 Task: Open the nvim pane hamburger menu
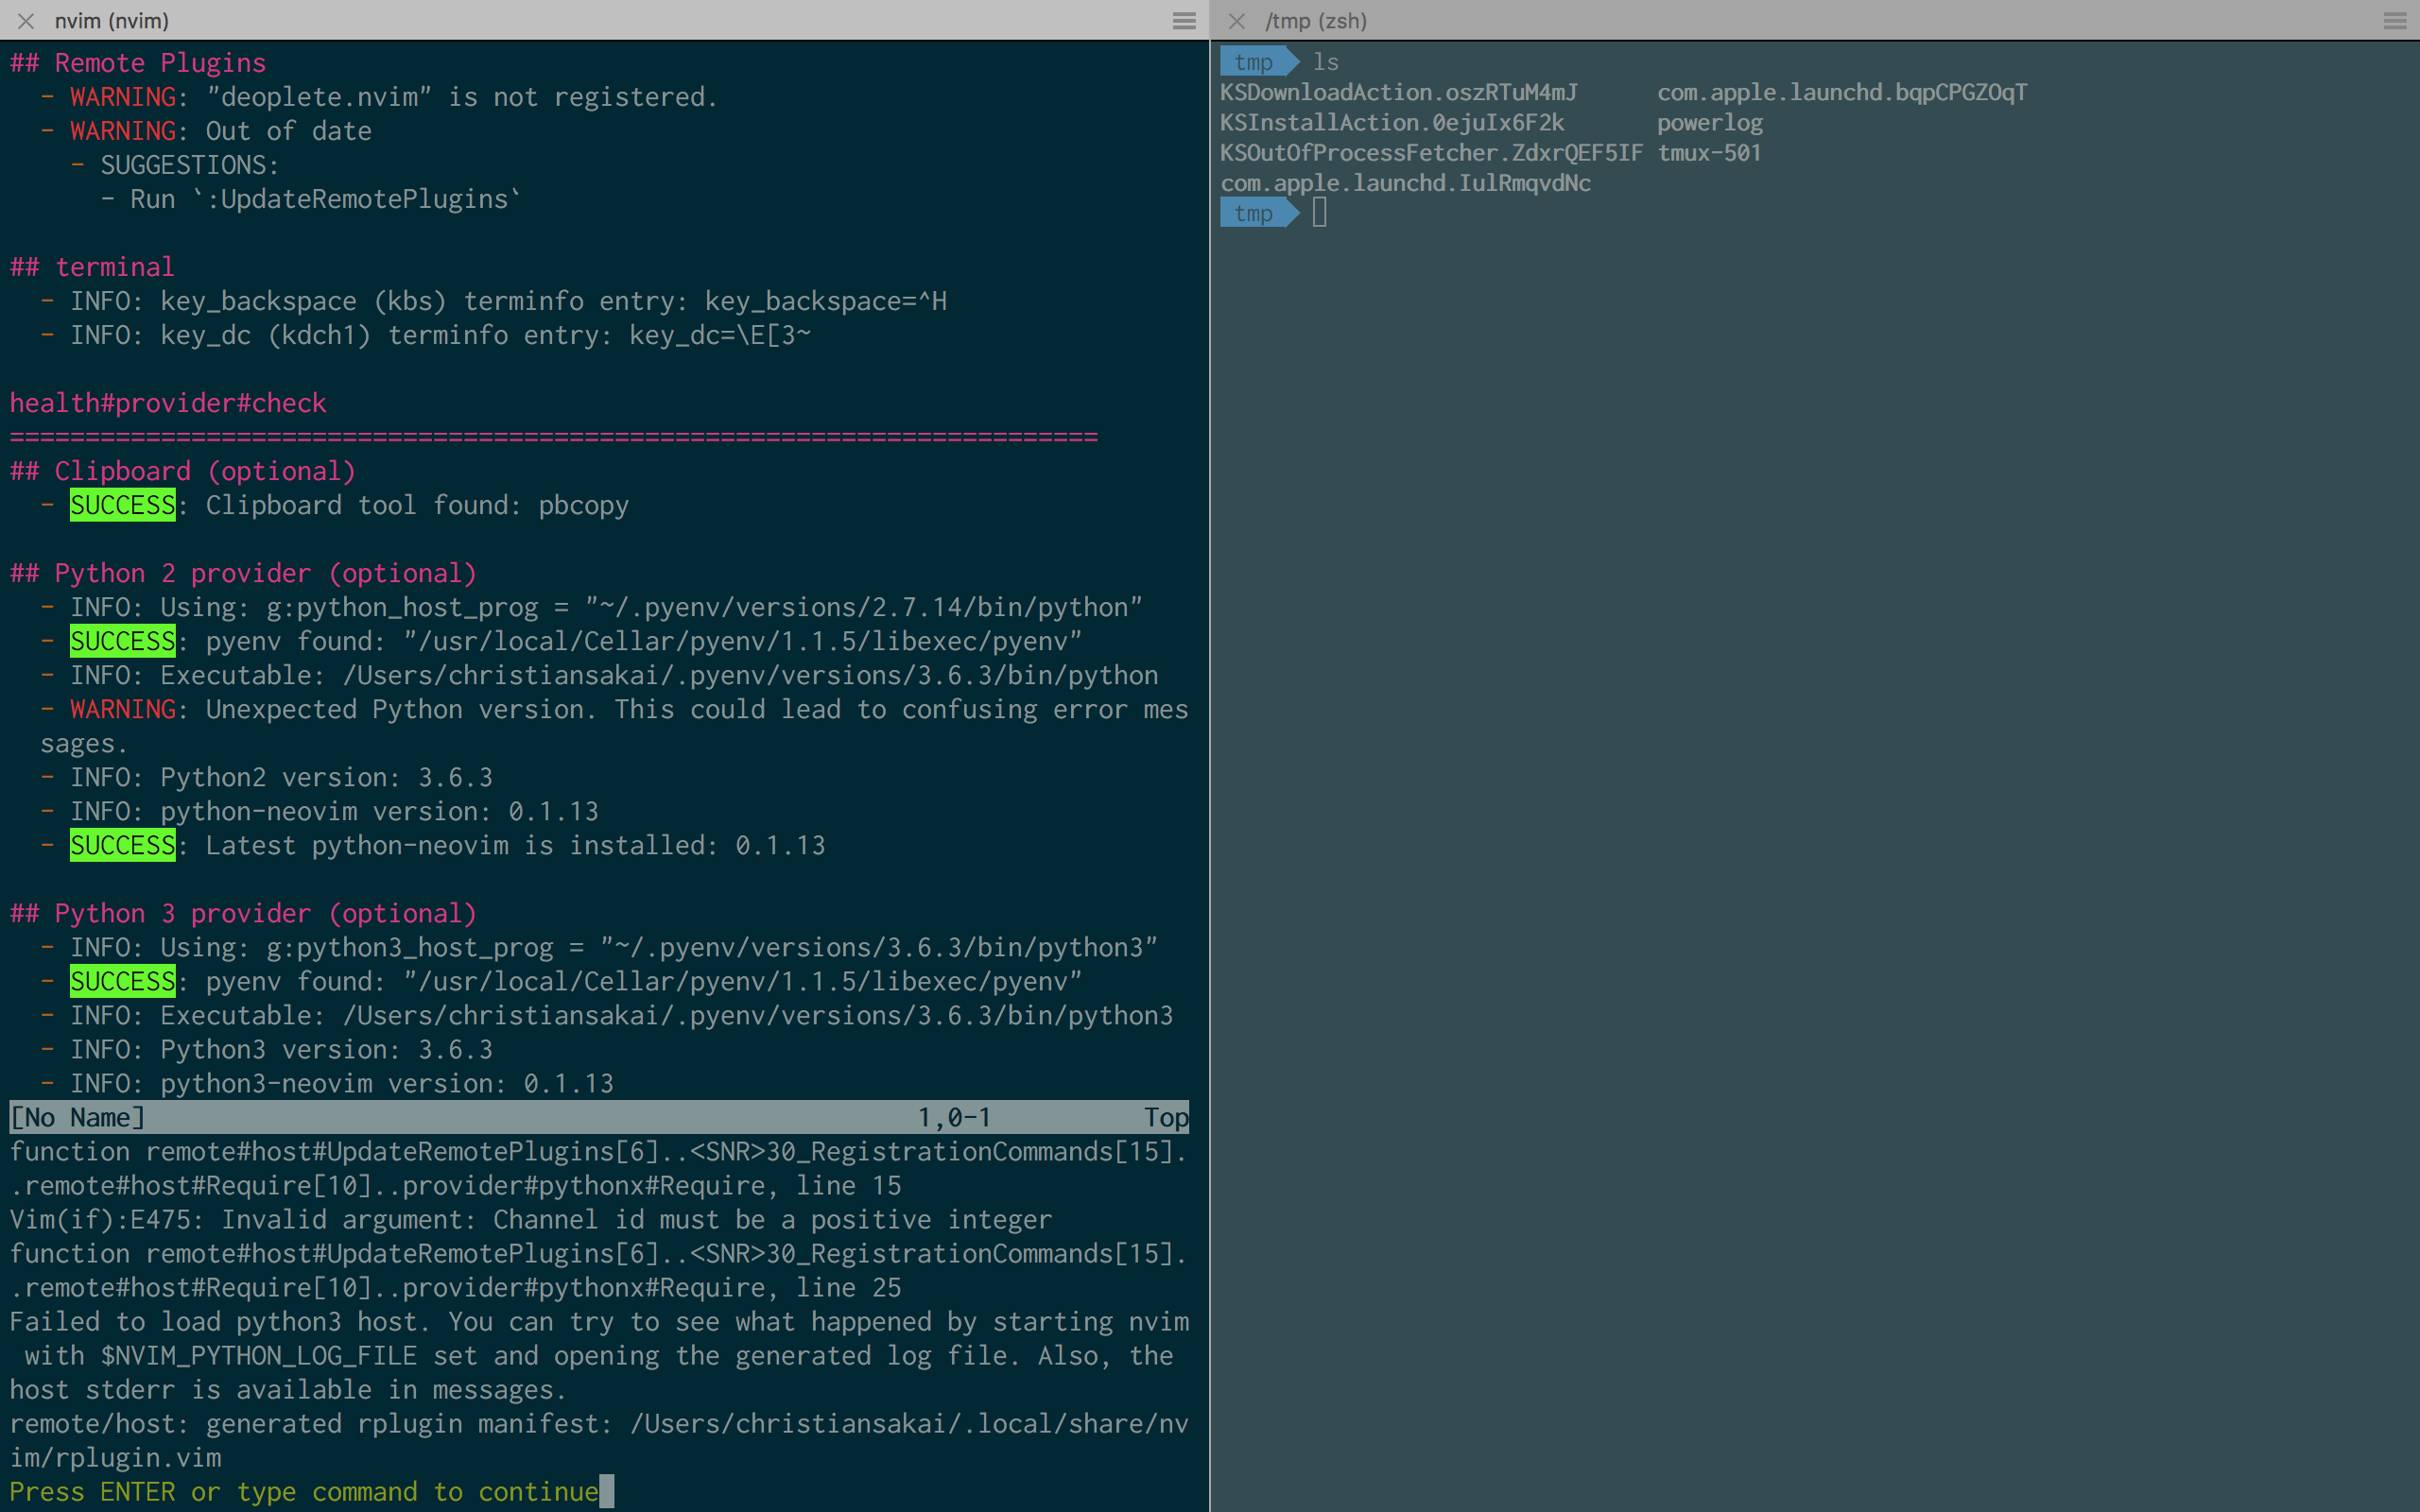[1184, 21]
